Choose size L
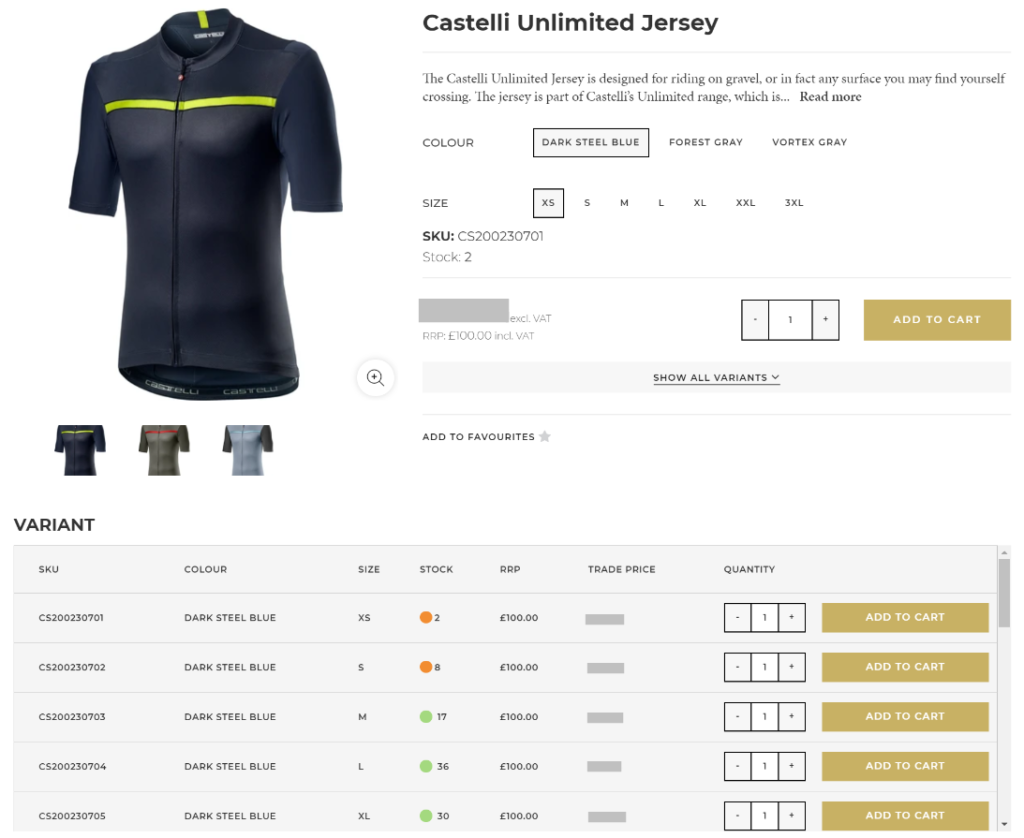This screenshot has height=838, width=1024. point(661,203)
